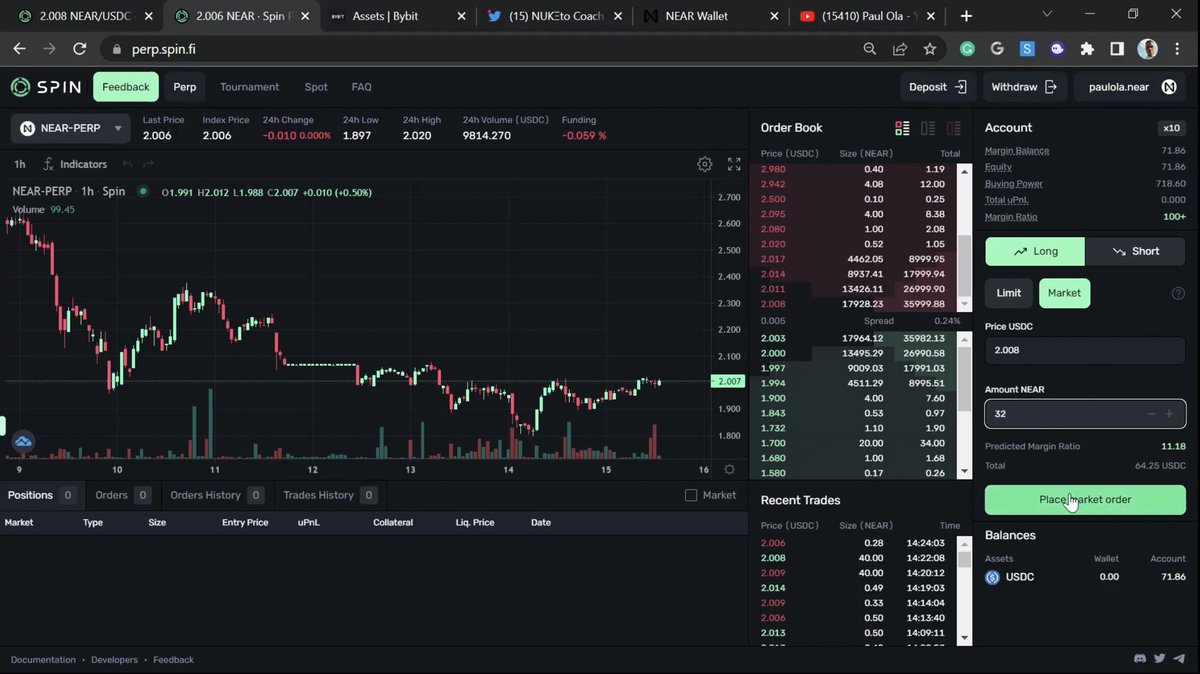
Task: Open chart settings gear icon
Action: point(705,164)
